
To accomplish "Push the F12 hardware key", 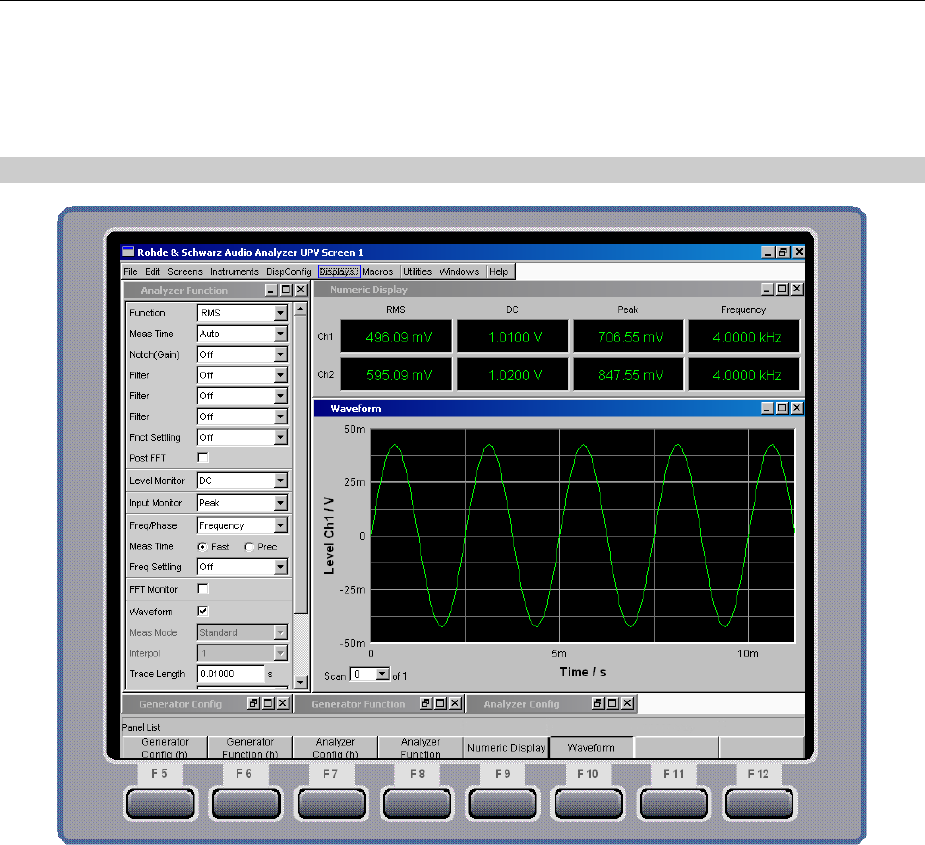I will 759,804.
